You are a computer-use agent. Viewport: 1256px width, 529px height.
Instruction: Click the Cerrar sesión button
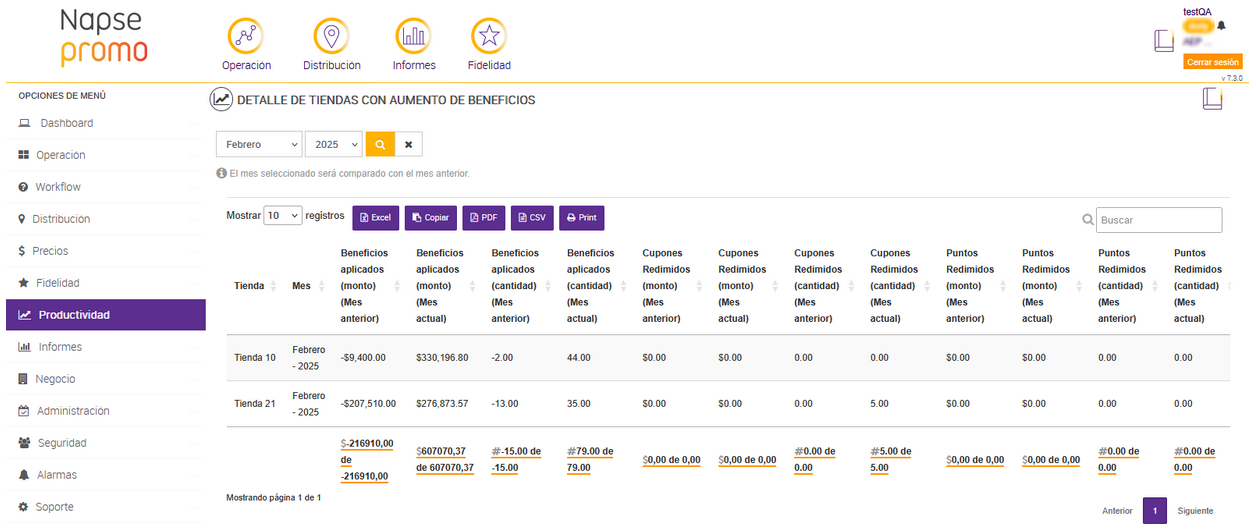pyautogui.click(x=1212, y=62)
